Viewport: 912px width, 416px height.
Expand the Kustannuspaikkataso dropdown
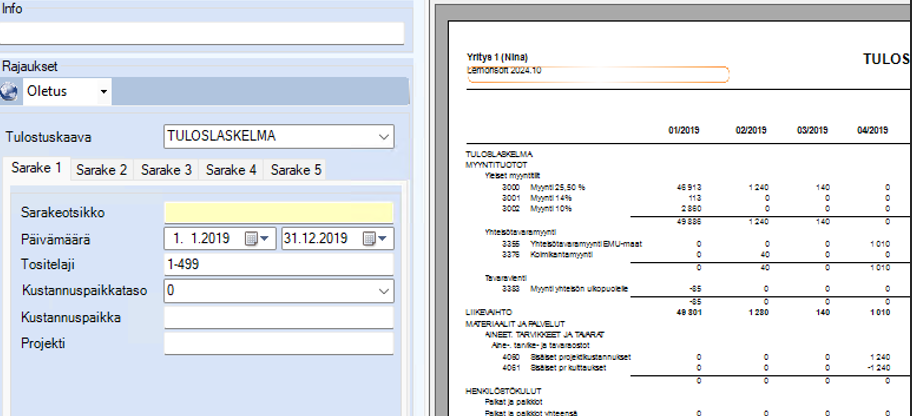click(384, 291)
